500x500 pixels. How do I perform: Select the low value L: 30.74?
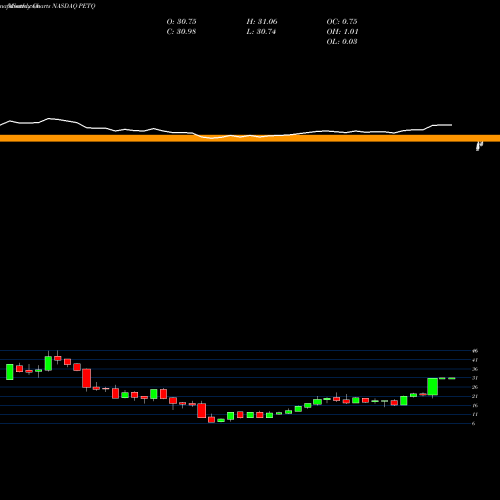[x=261, y=32]
